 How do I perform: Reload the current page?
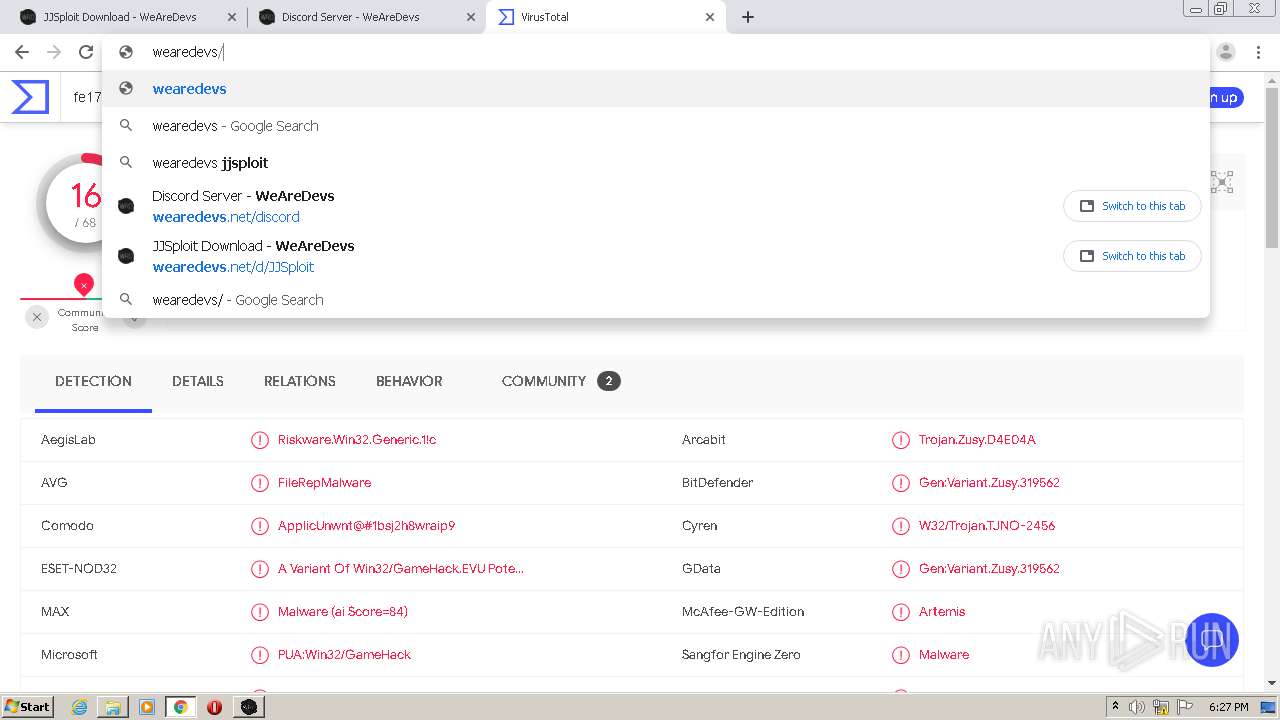(86, 52)
